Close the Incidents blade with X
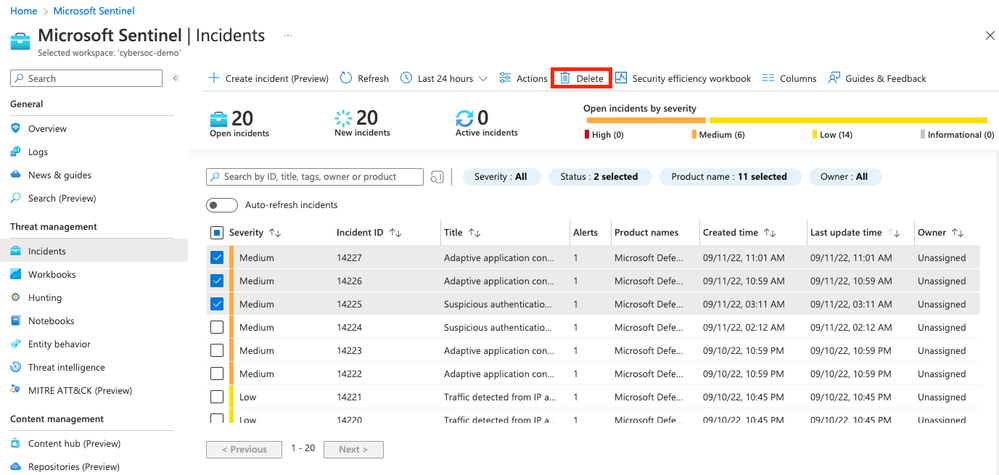 point(989,36)
